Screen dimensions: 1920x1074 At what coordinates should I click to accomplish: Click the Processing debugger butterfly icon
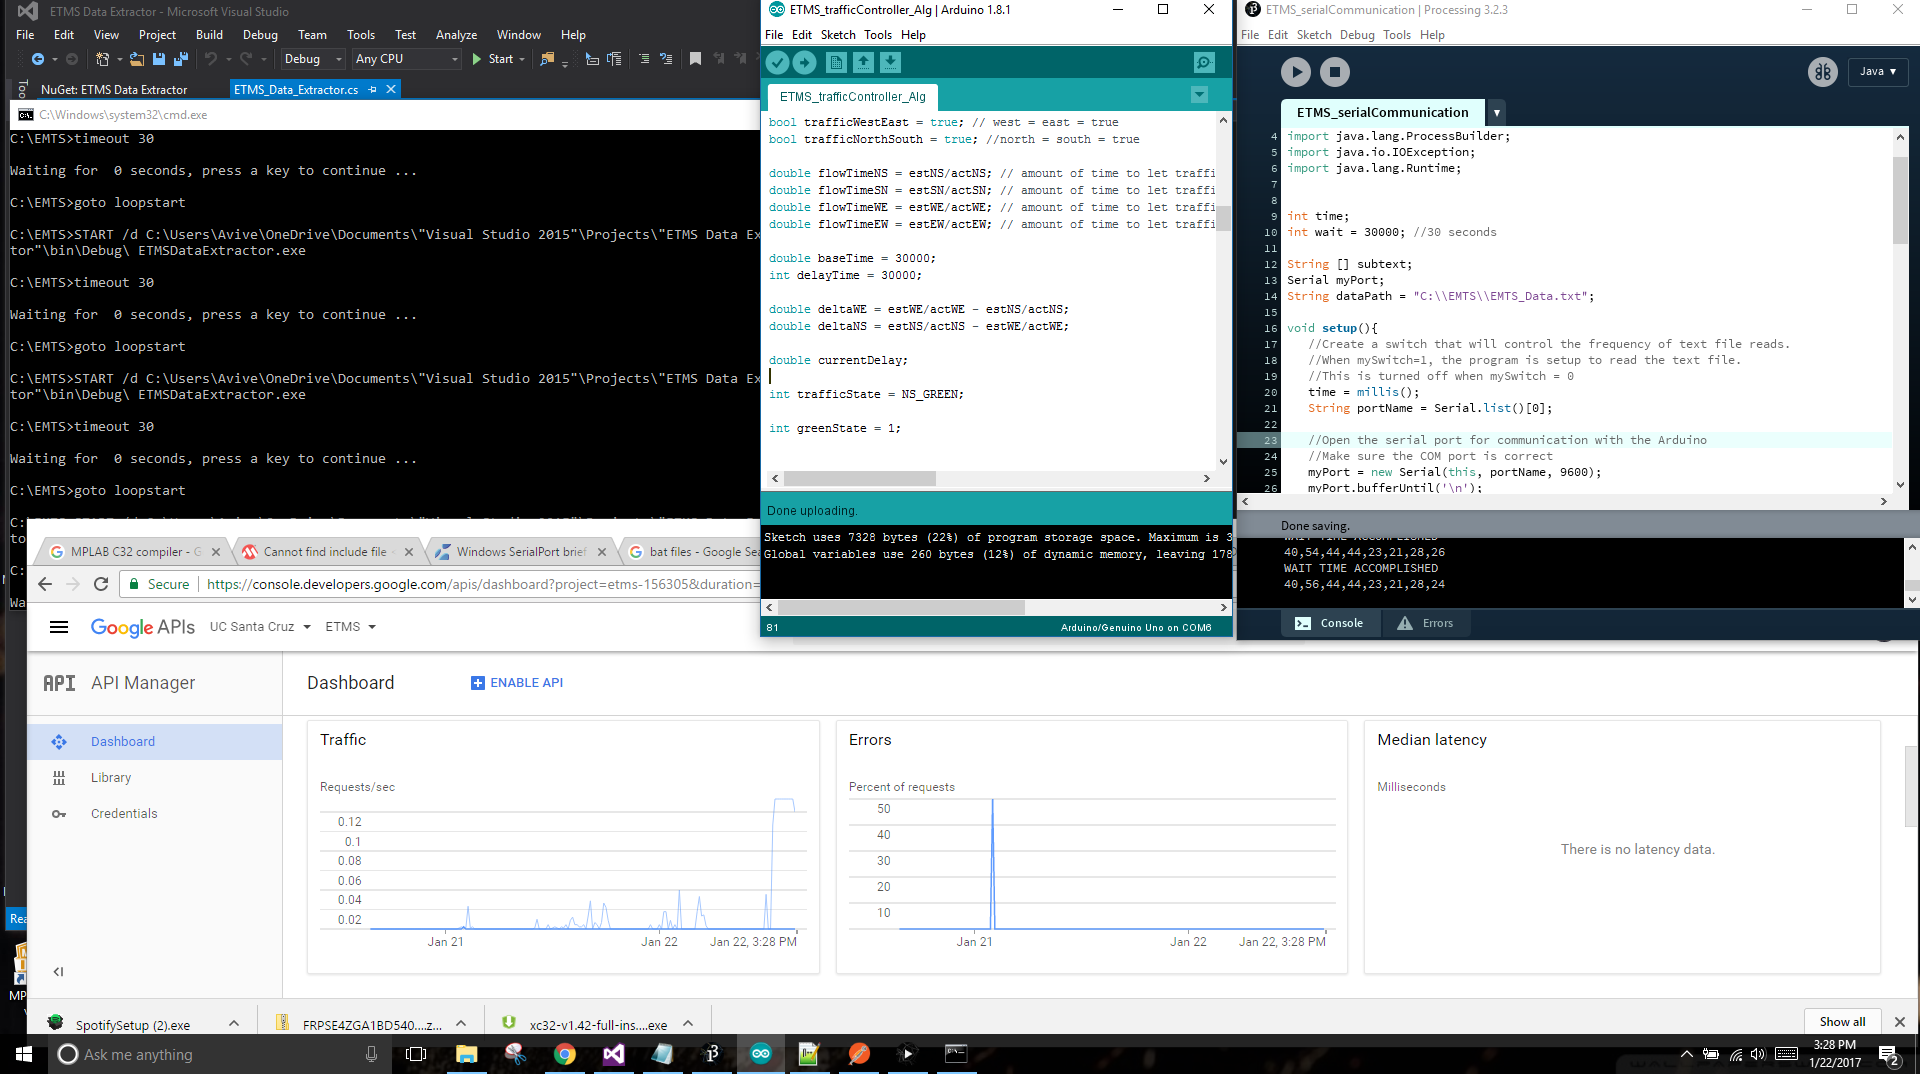[x=1822, y=72]
